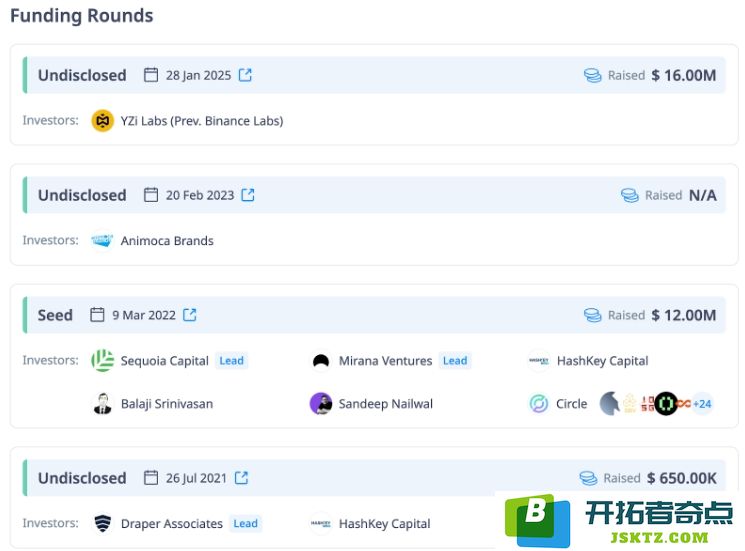Click the Mirana Ventures logo icon
Screen dimensions: 745x551
tap(321, 361)
